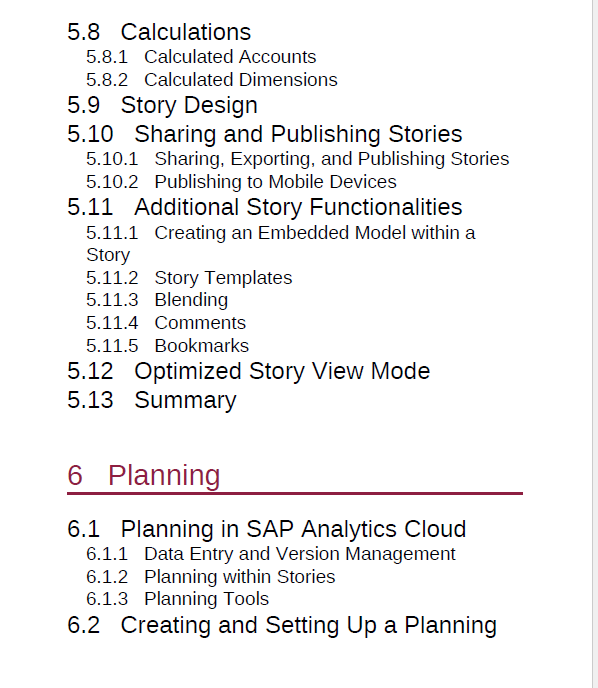Jump to 5.9 Story Design

pos(162,105)
